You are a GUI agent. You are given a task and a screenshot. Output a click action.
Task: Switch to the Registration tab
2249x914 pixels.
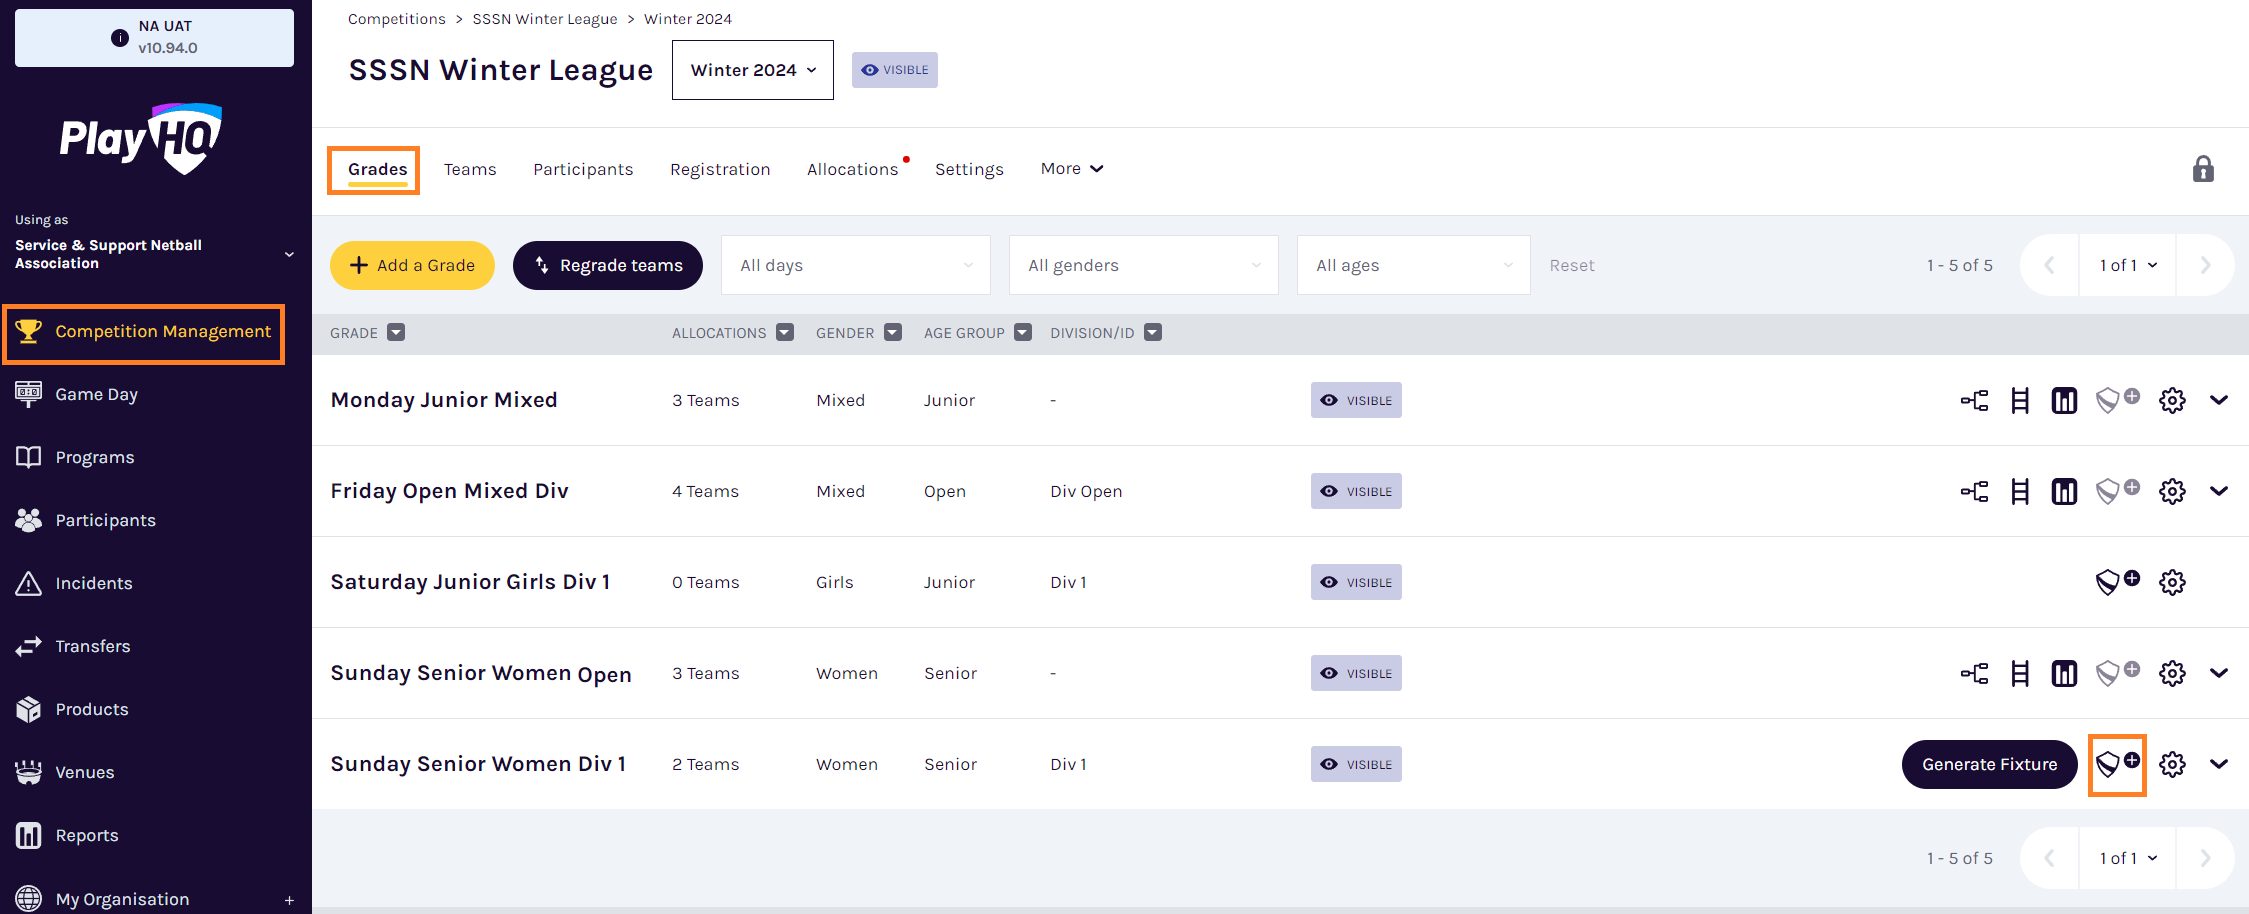[x=720, y=170]
